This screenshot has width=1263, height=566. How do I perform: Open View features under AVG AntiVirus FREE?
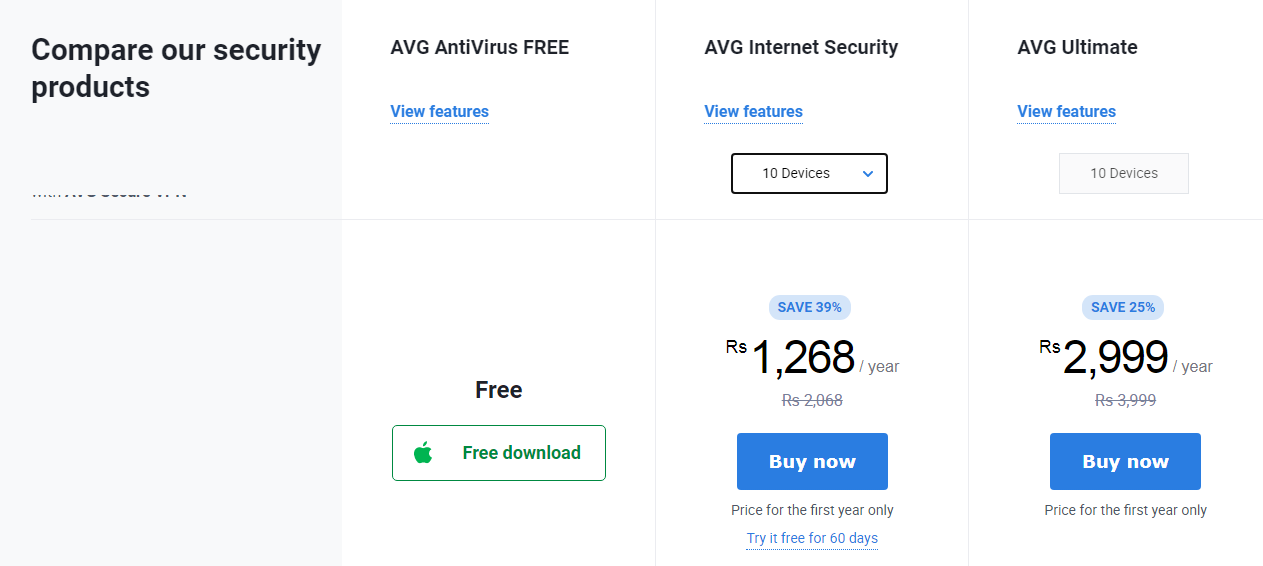click(439, 111)
